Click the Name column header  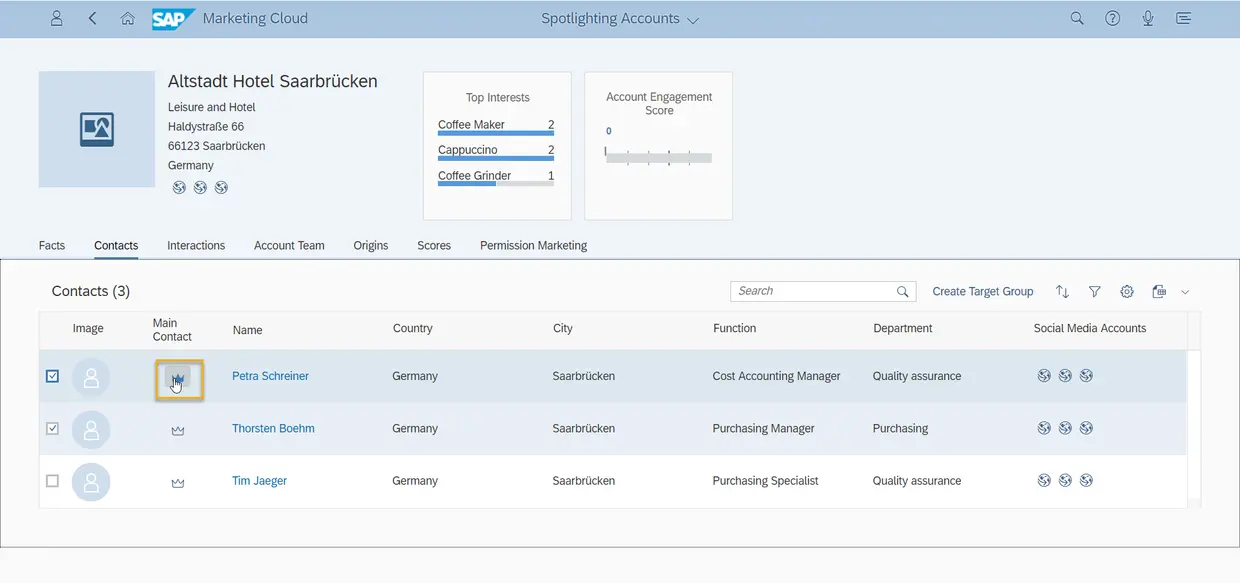pos(248,329)
